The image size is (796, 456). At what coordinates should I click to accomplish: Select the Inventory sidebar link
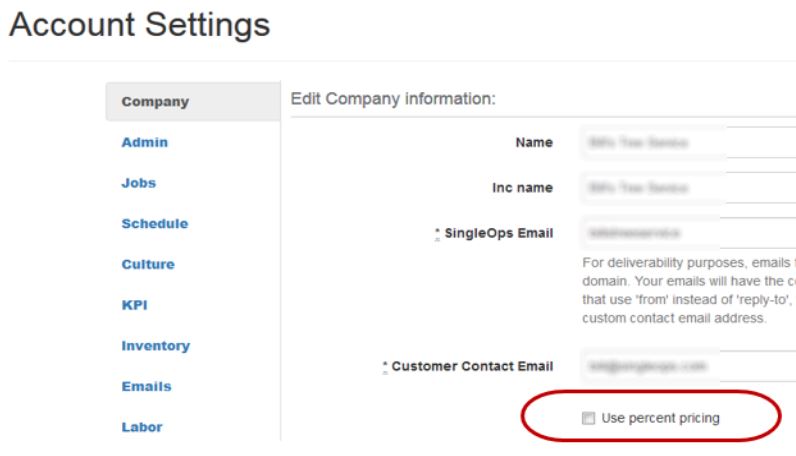point(155,345)
